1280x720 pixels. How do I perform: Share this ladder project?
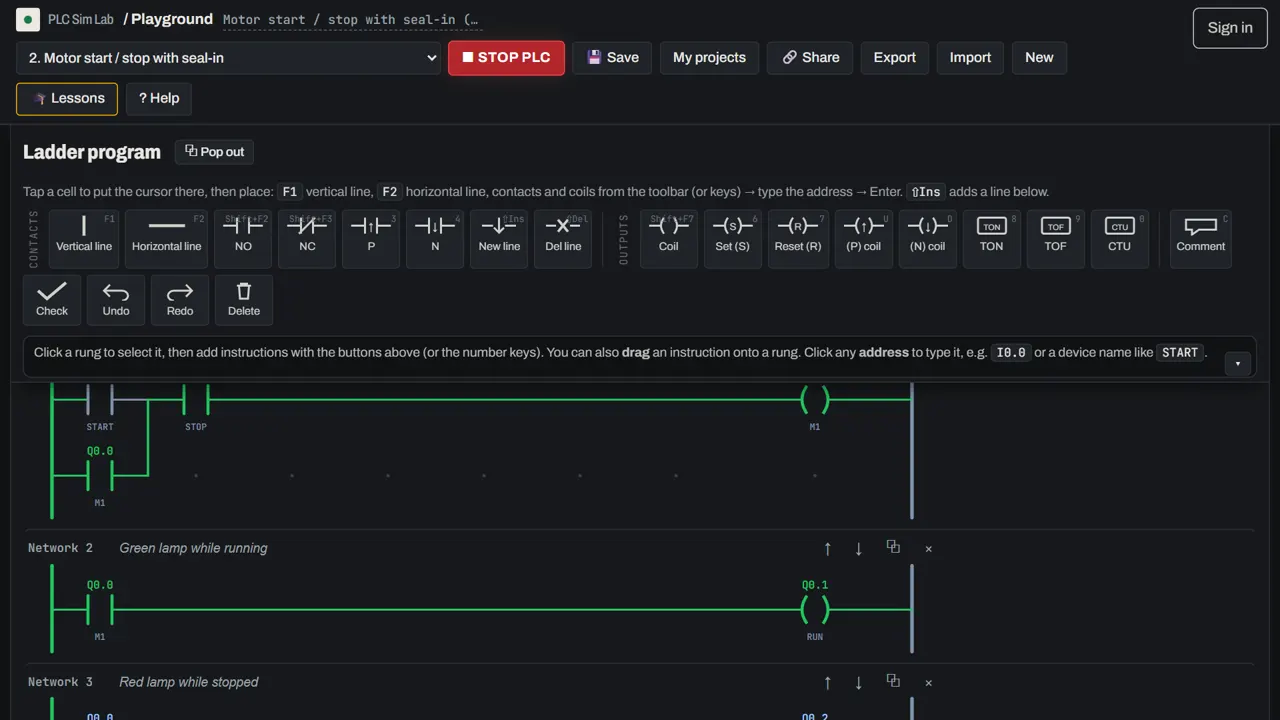pyautogui.click(x=810, y=58)
